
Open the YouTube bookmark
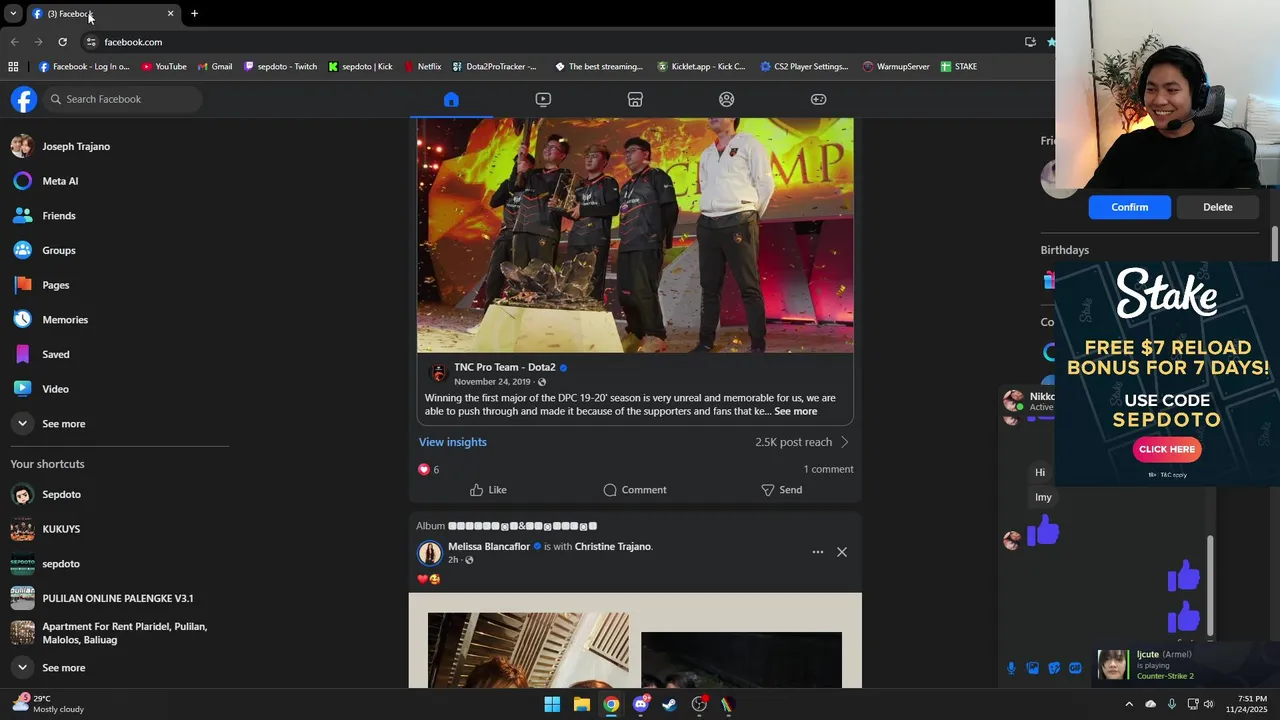pos(164,67)
